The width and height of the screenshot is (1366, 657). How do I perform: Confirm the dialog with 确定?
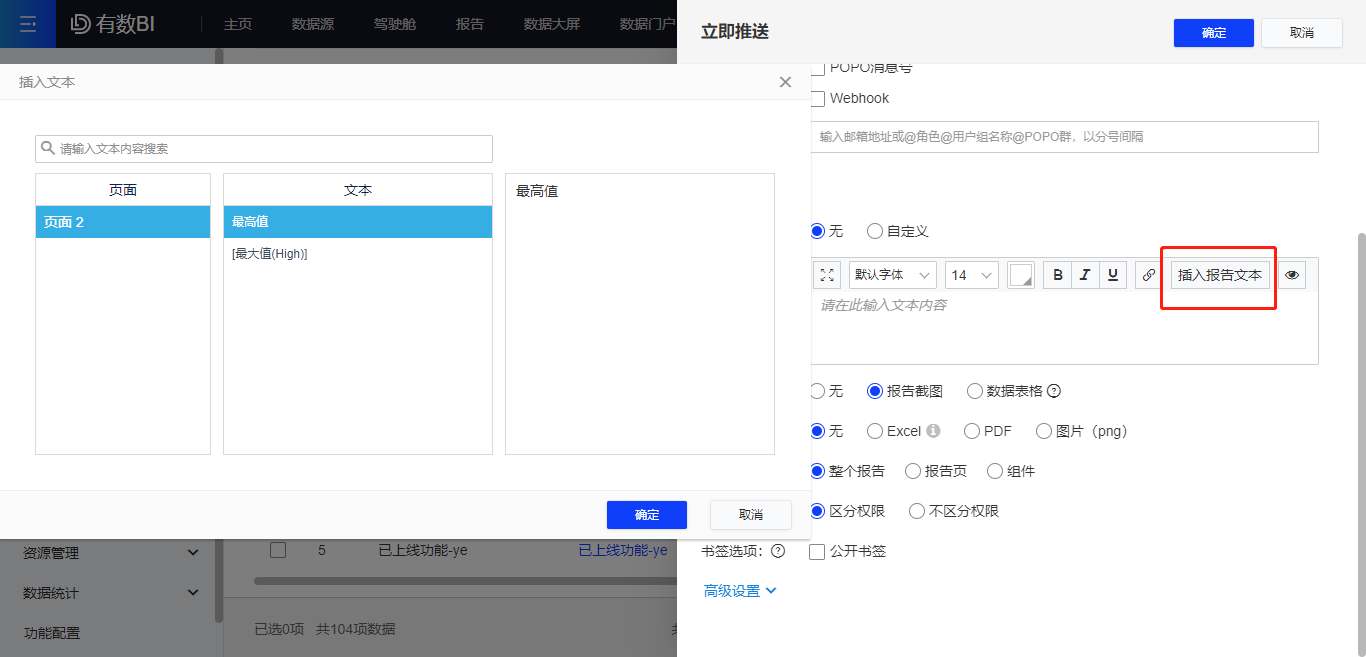[646, 514]
